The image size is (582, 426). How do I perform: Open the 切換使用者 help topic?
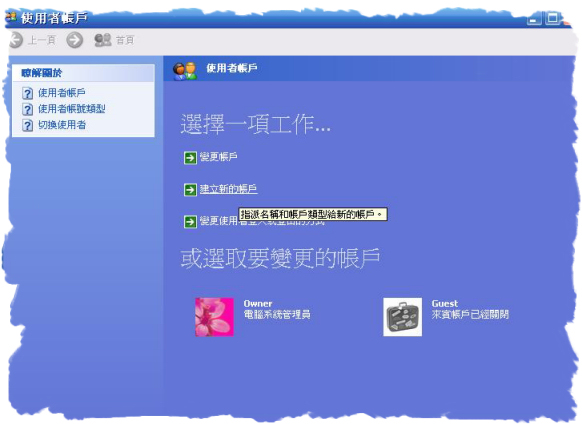click(x=62, y=125)
